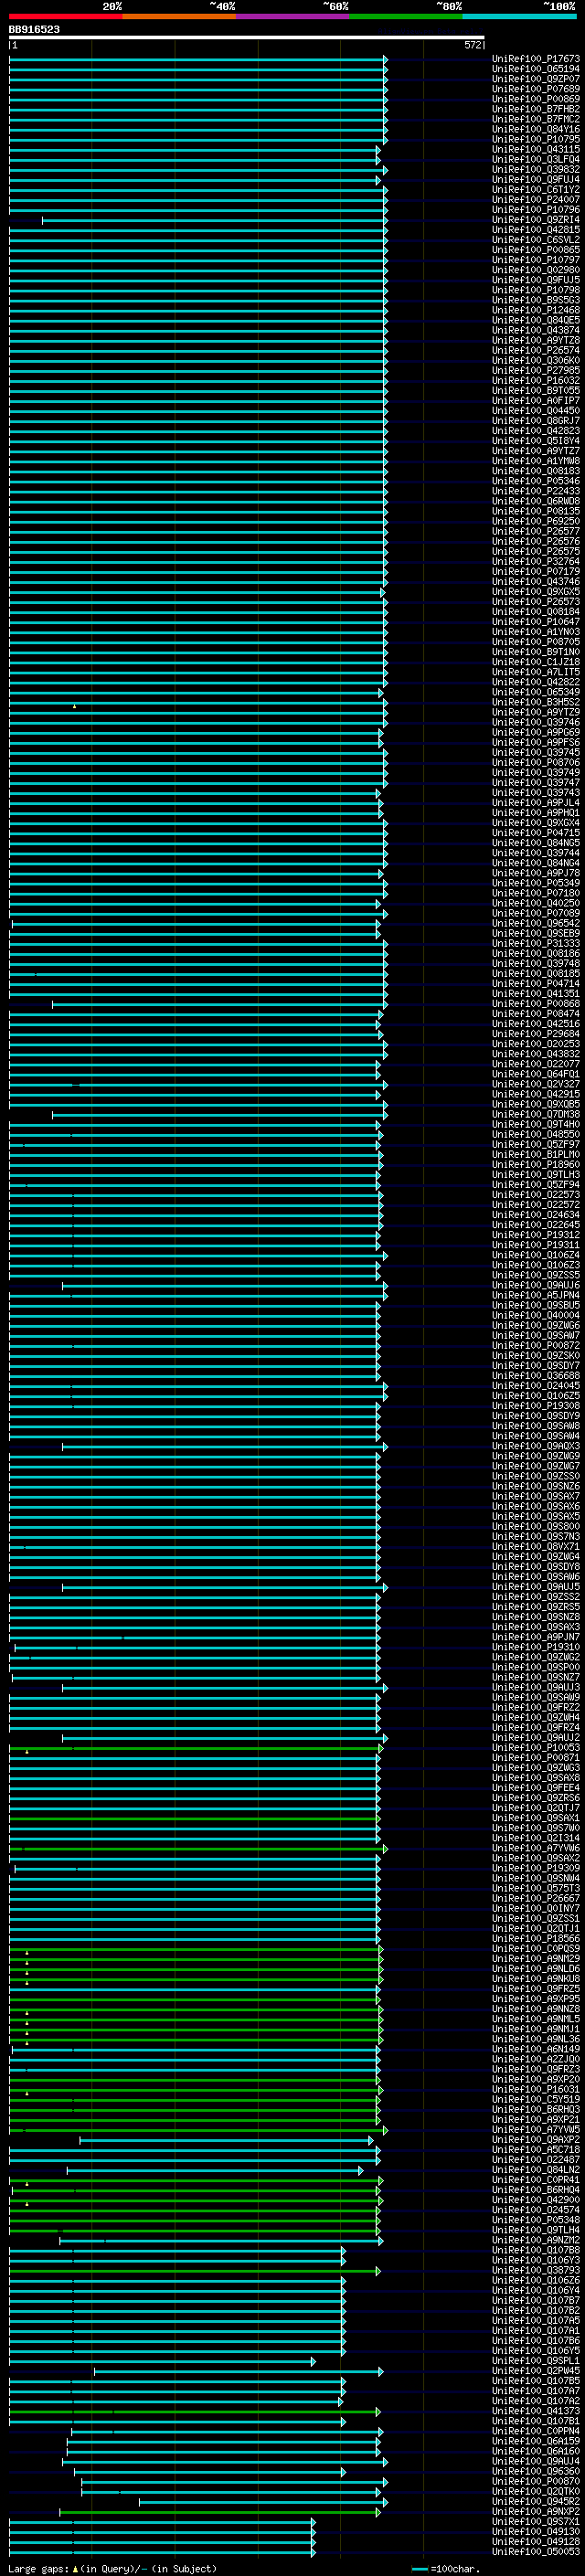
Task: Select hit label UniRef100_P26576
Action: 536,541
